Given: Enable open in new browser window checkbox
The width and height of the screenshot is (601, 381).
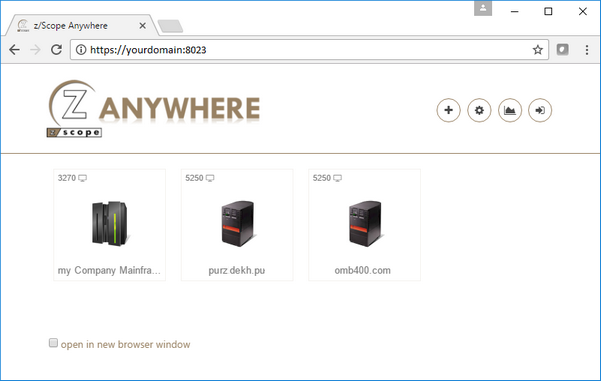Looking at the screenshot, I should 53,343.
